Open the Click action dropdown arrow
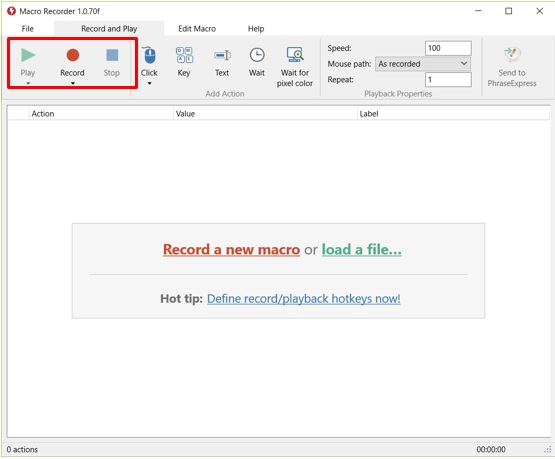The image size is (555, 459). 149,84
